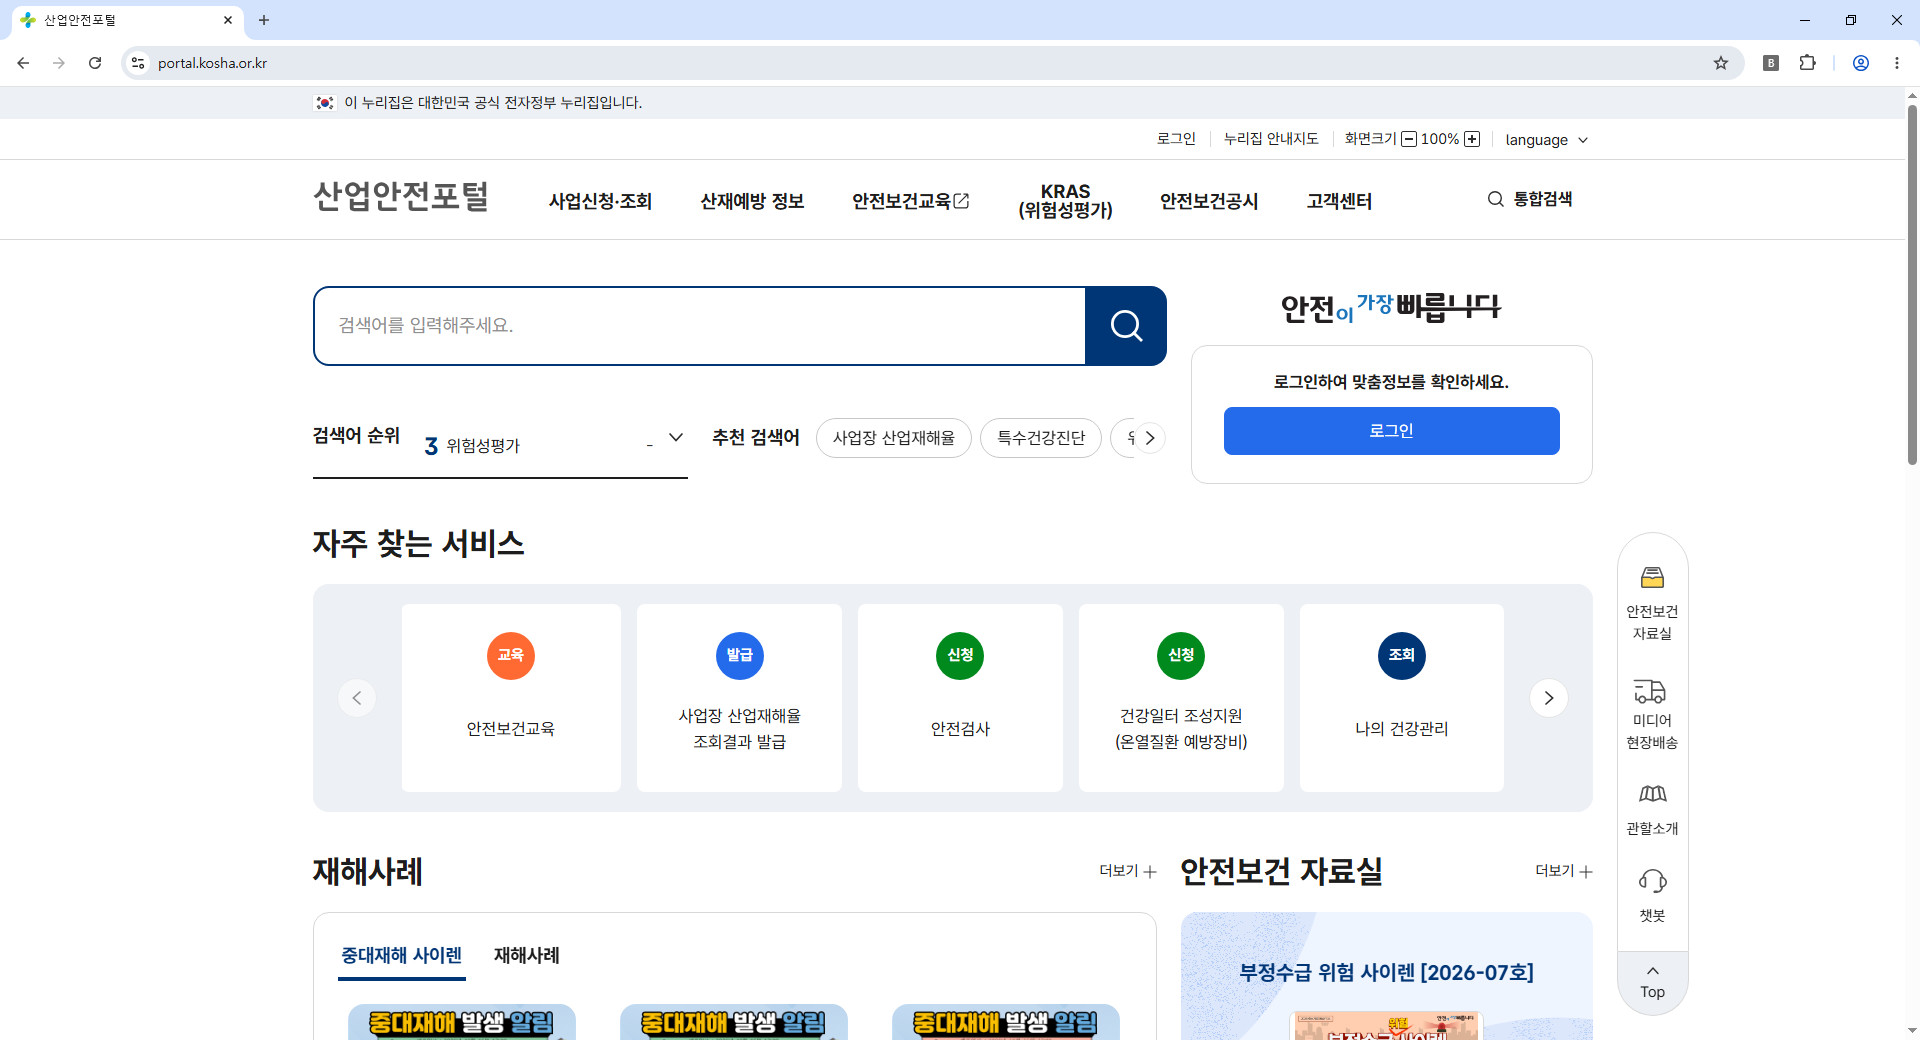Click the search keyword input field
This screenshot has width=1920, height=1040.
point(700,326)
